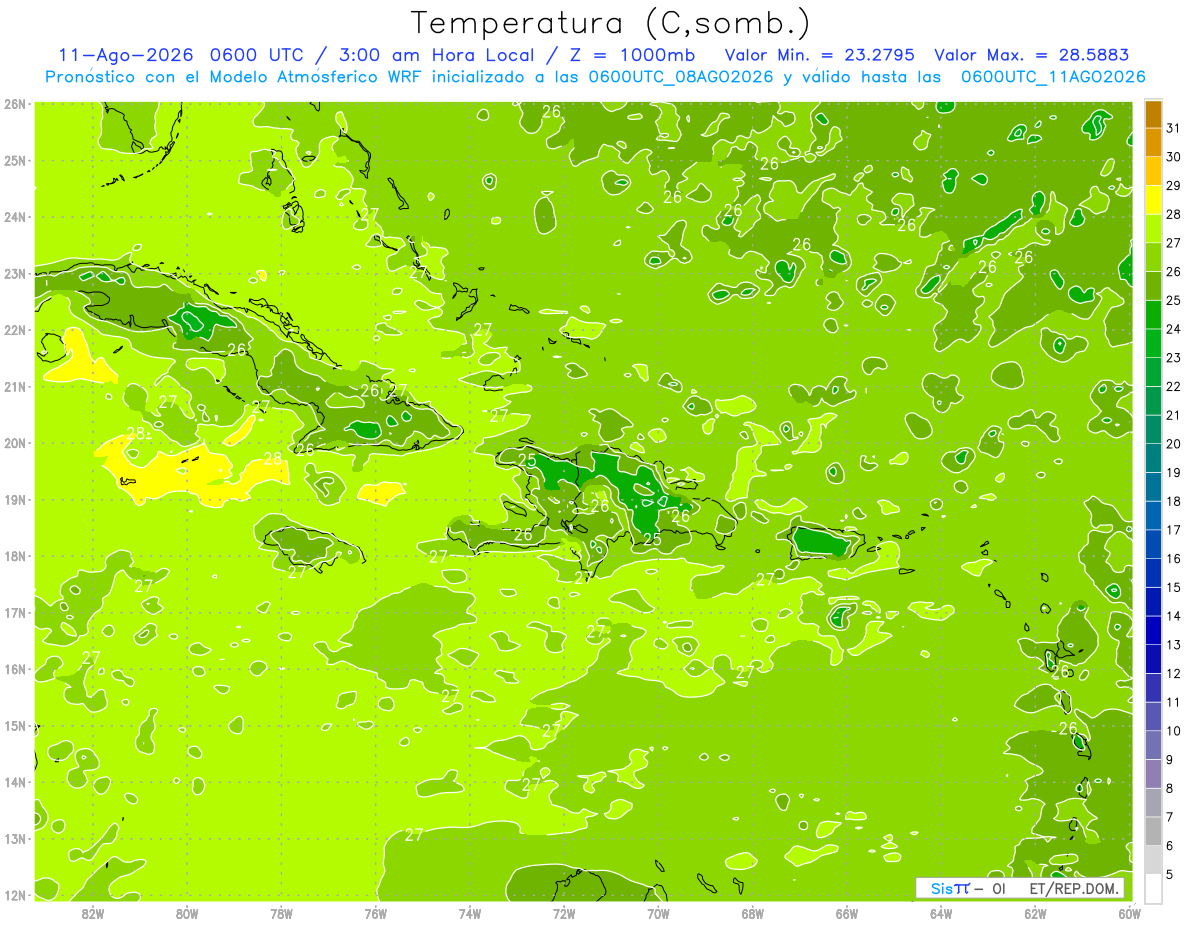
Task: Select the "Valor Min. = 23.2795" value
Action: coord(819,55)
